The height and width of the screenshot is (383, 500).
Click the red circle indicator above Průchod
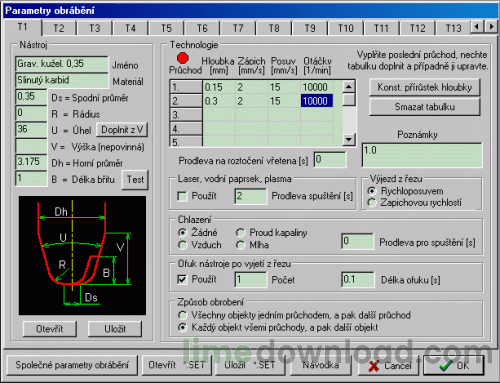[182, 58]
